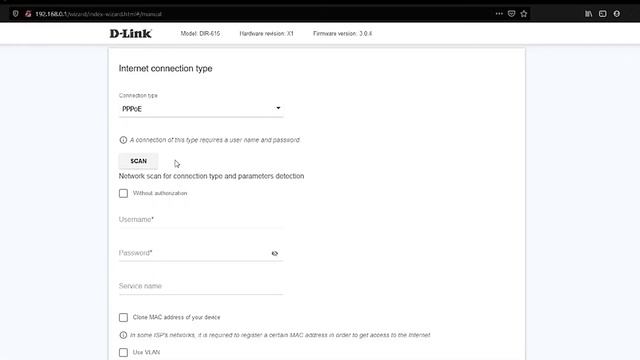Click the D-Link logo

click(130, 33)
